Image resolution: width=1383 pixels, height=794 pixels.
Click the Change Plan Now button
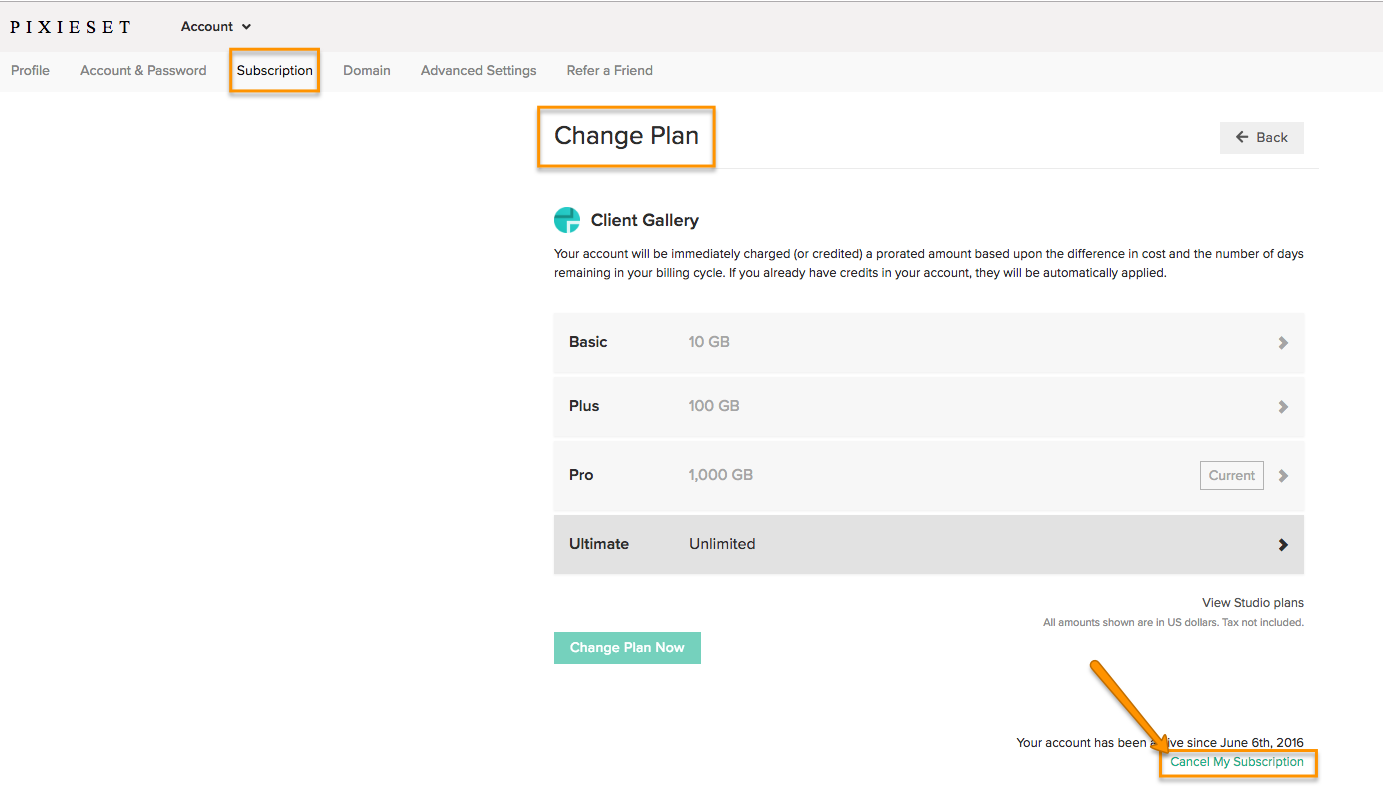point(627,648)
